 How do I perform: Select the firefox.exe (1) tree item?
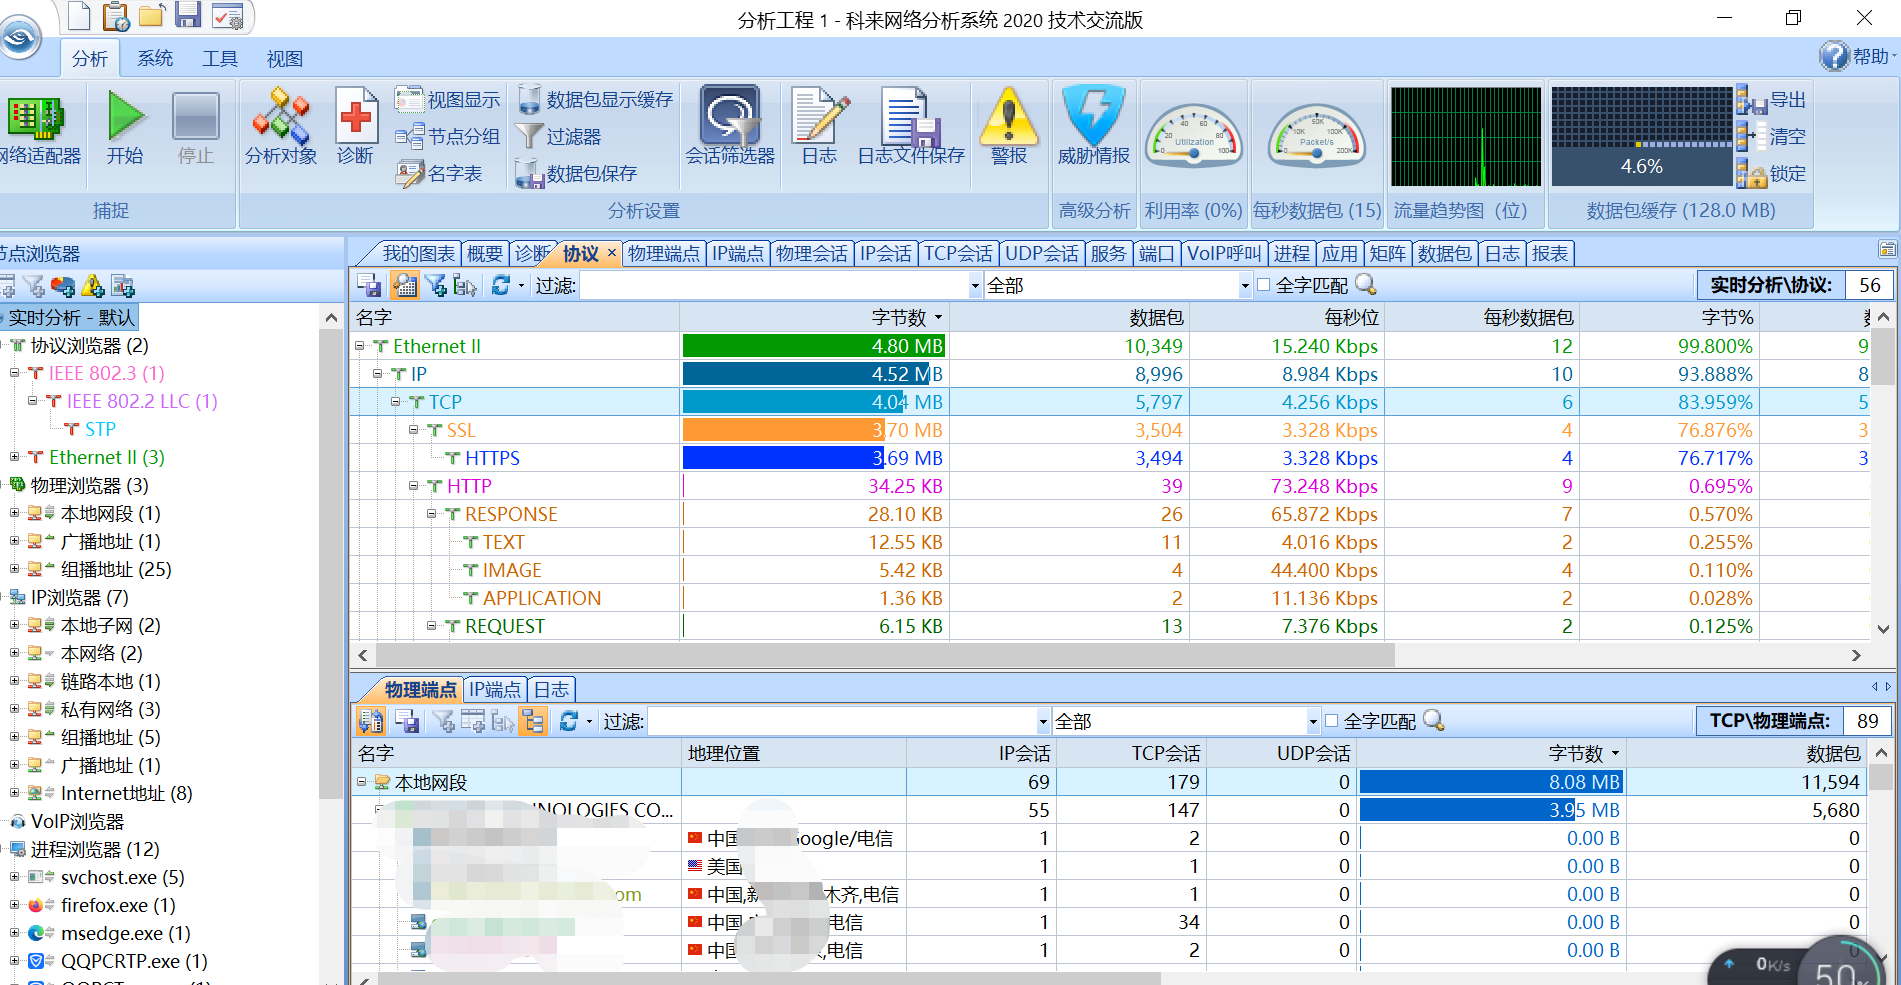pos(118,905)
